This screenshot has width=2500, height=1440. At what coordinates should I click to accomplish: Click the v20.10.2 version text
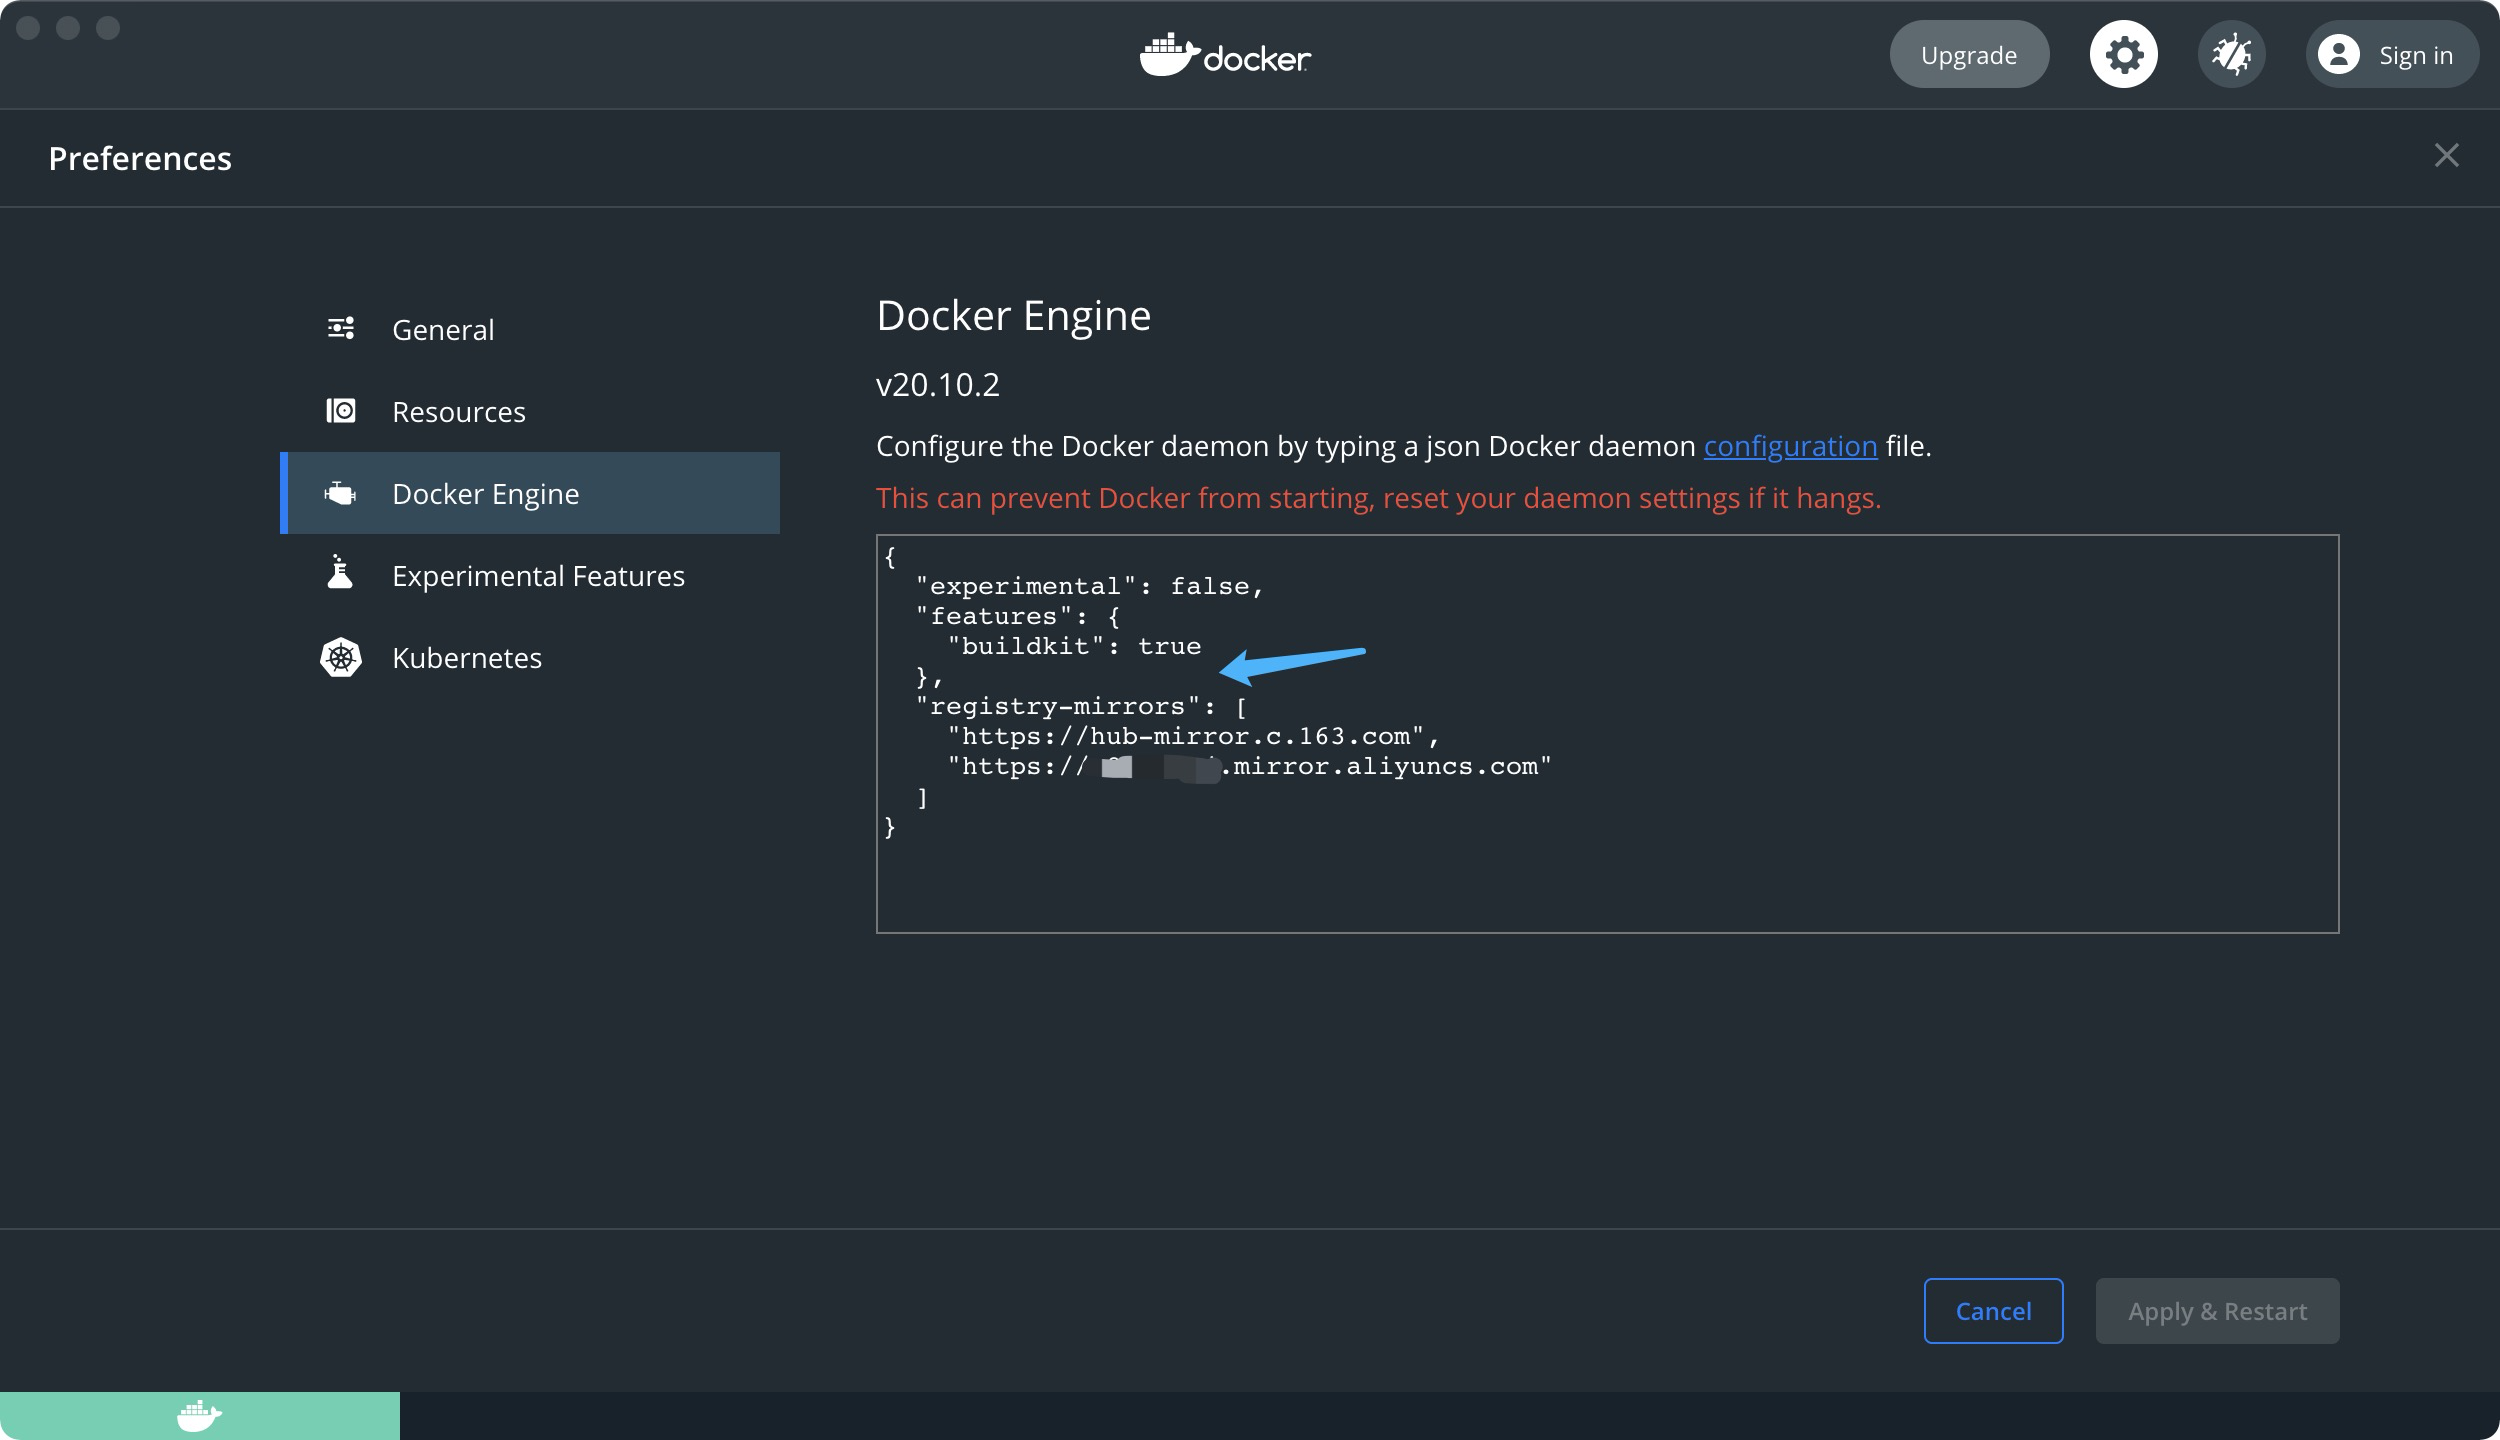tap(937, 385)
